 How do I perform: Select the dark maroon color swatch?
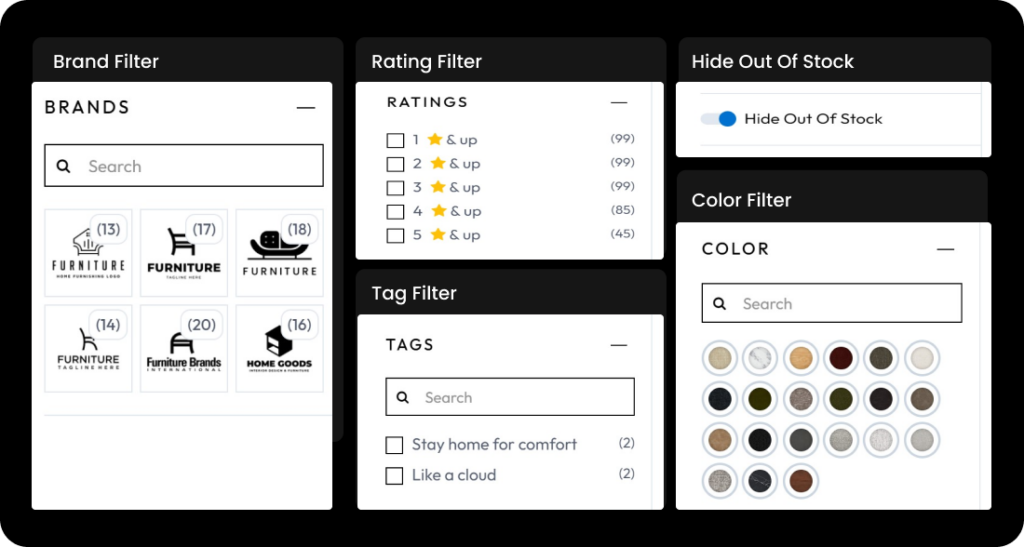coord(840,358)
